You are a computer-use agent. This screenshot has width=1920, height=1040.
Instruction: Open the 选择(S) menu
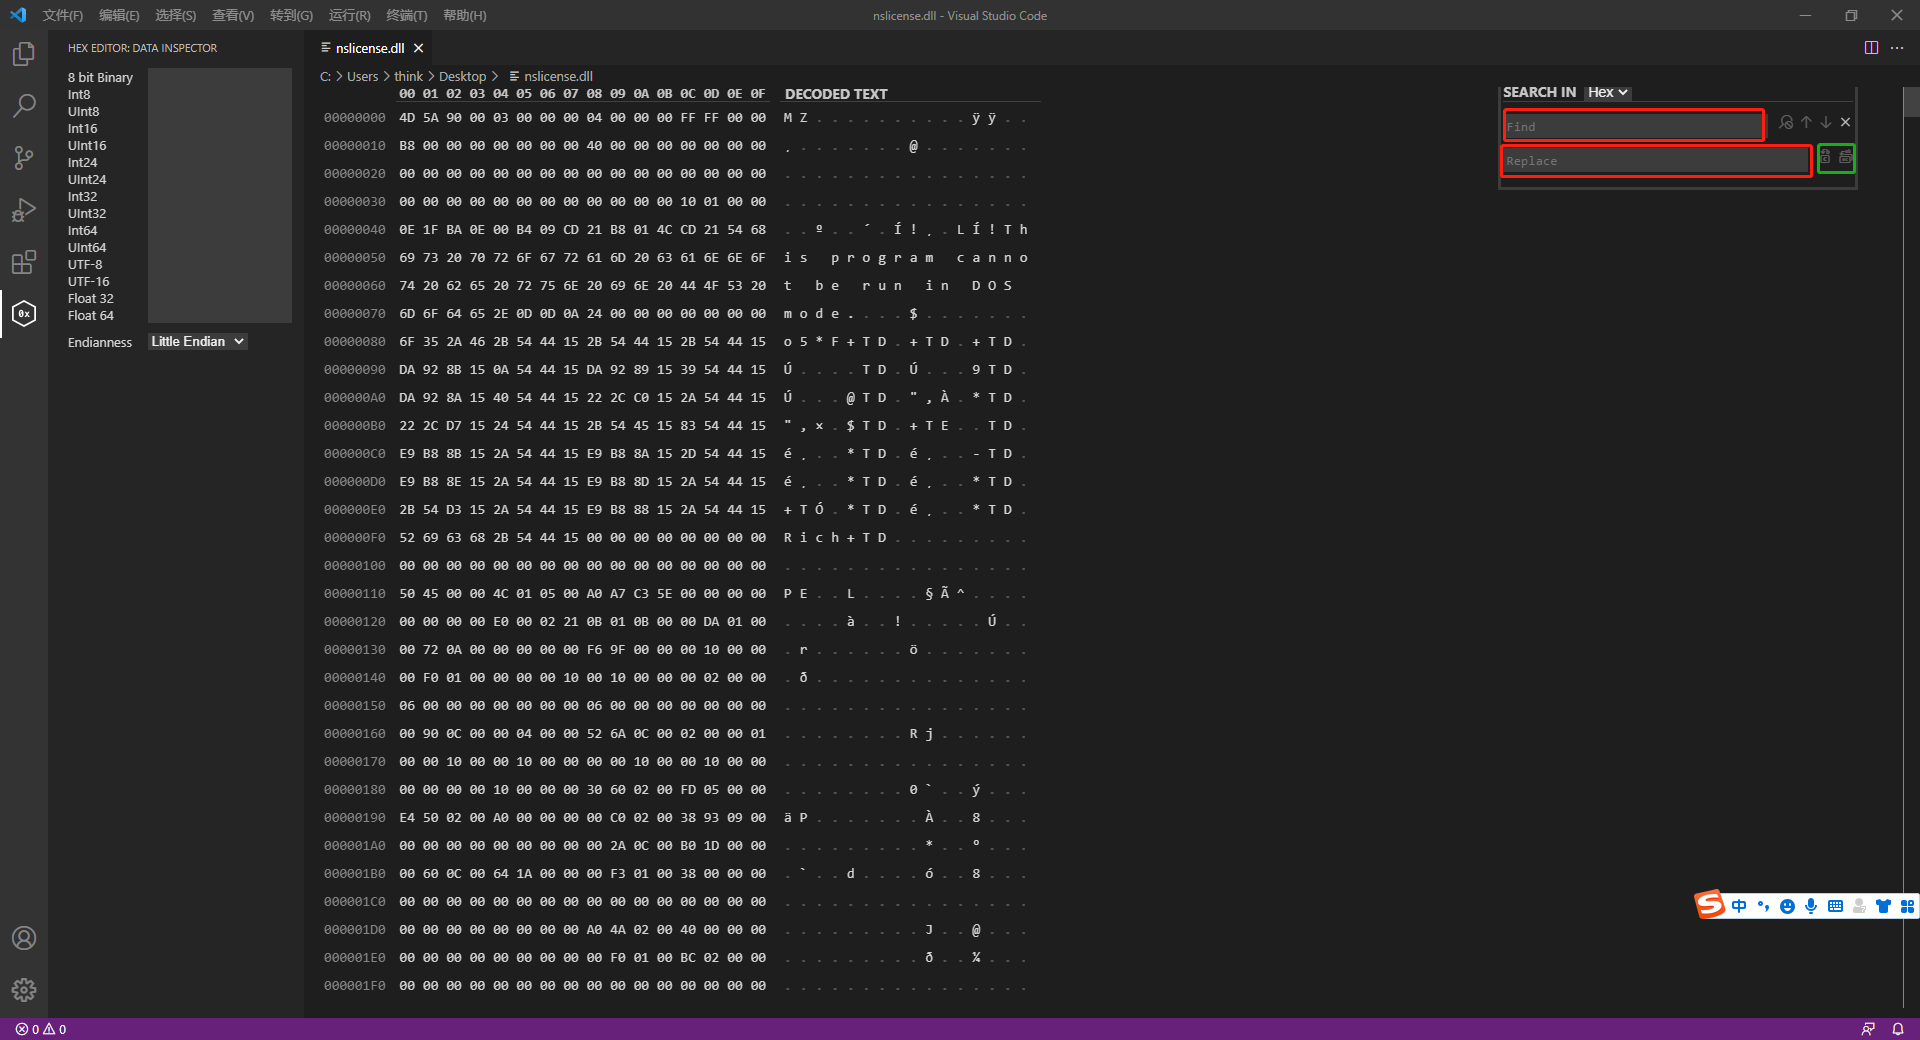(175, 15)
